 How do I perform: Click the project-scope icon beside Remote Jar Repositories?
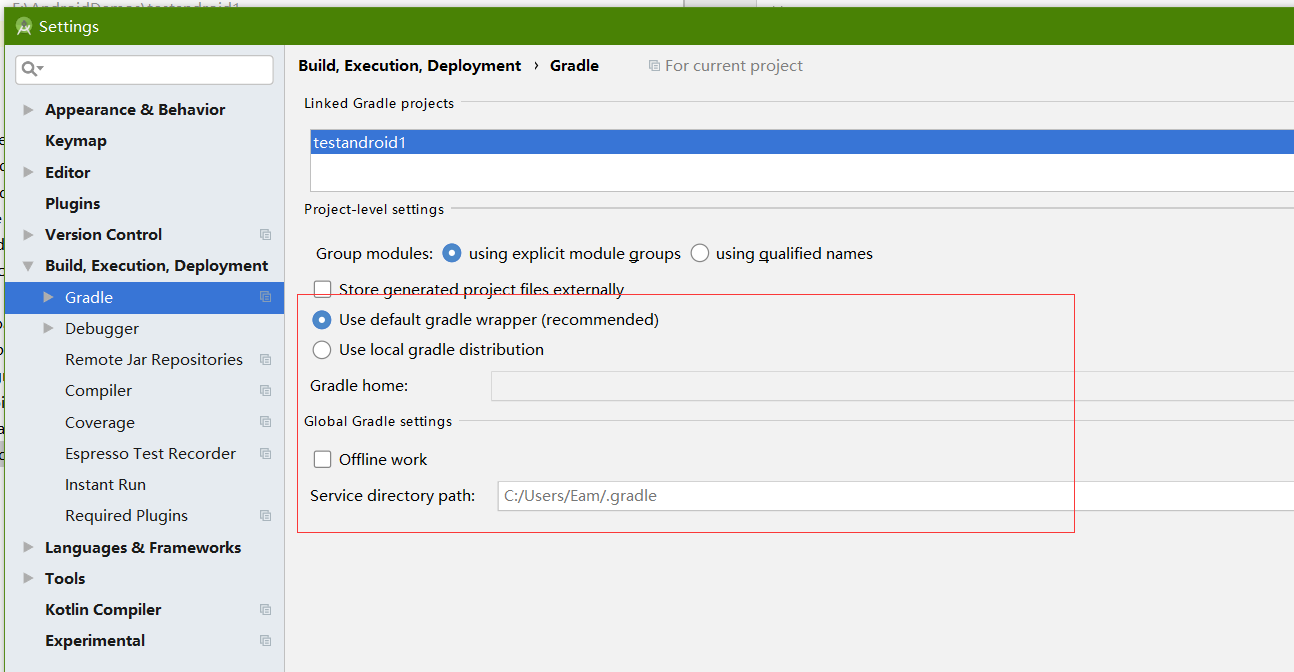click(265, 360)
